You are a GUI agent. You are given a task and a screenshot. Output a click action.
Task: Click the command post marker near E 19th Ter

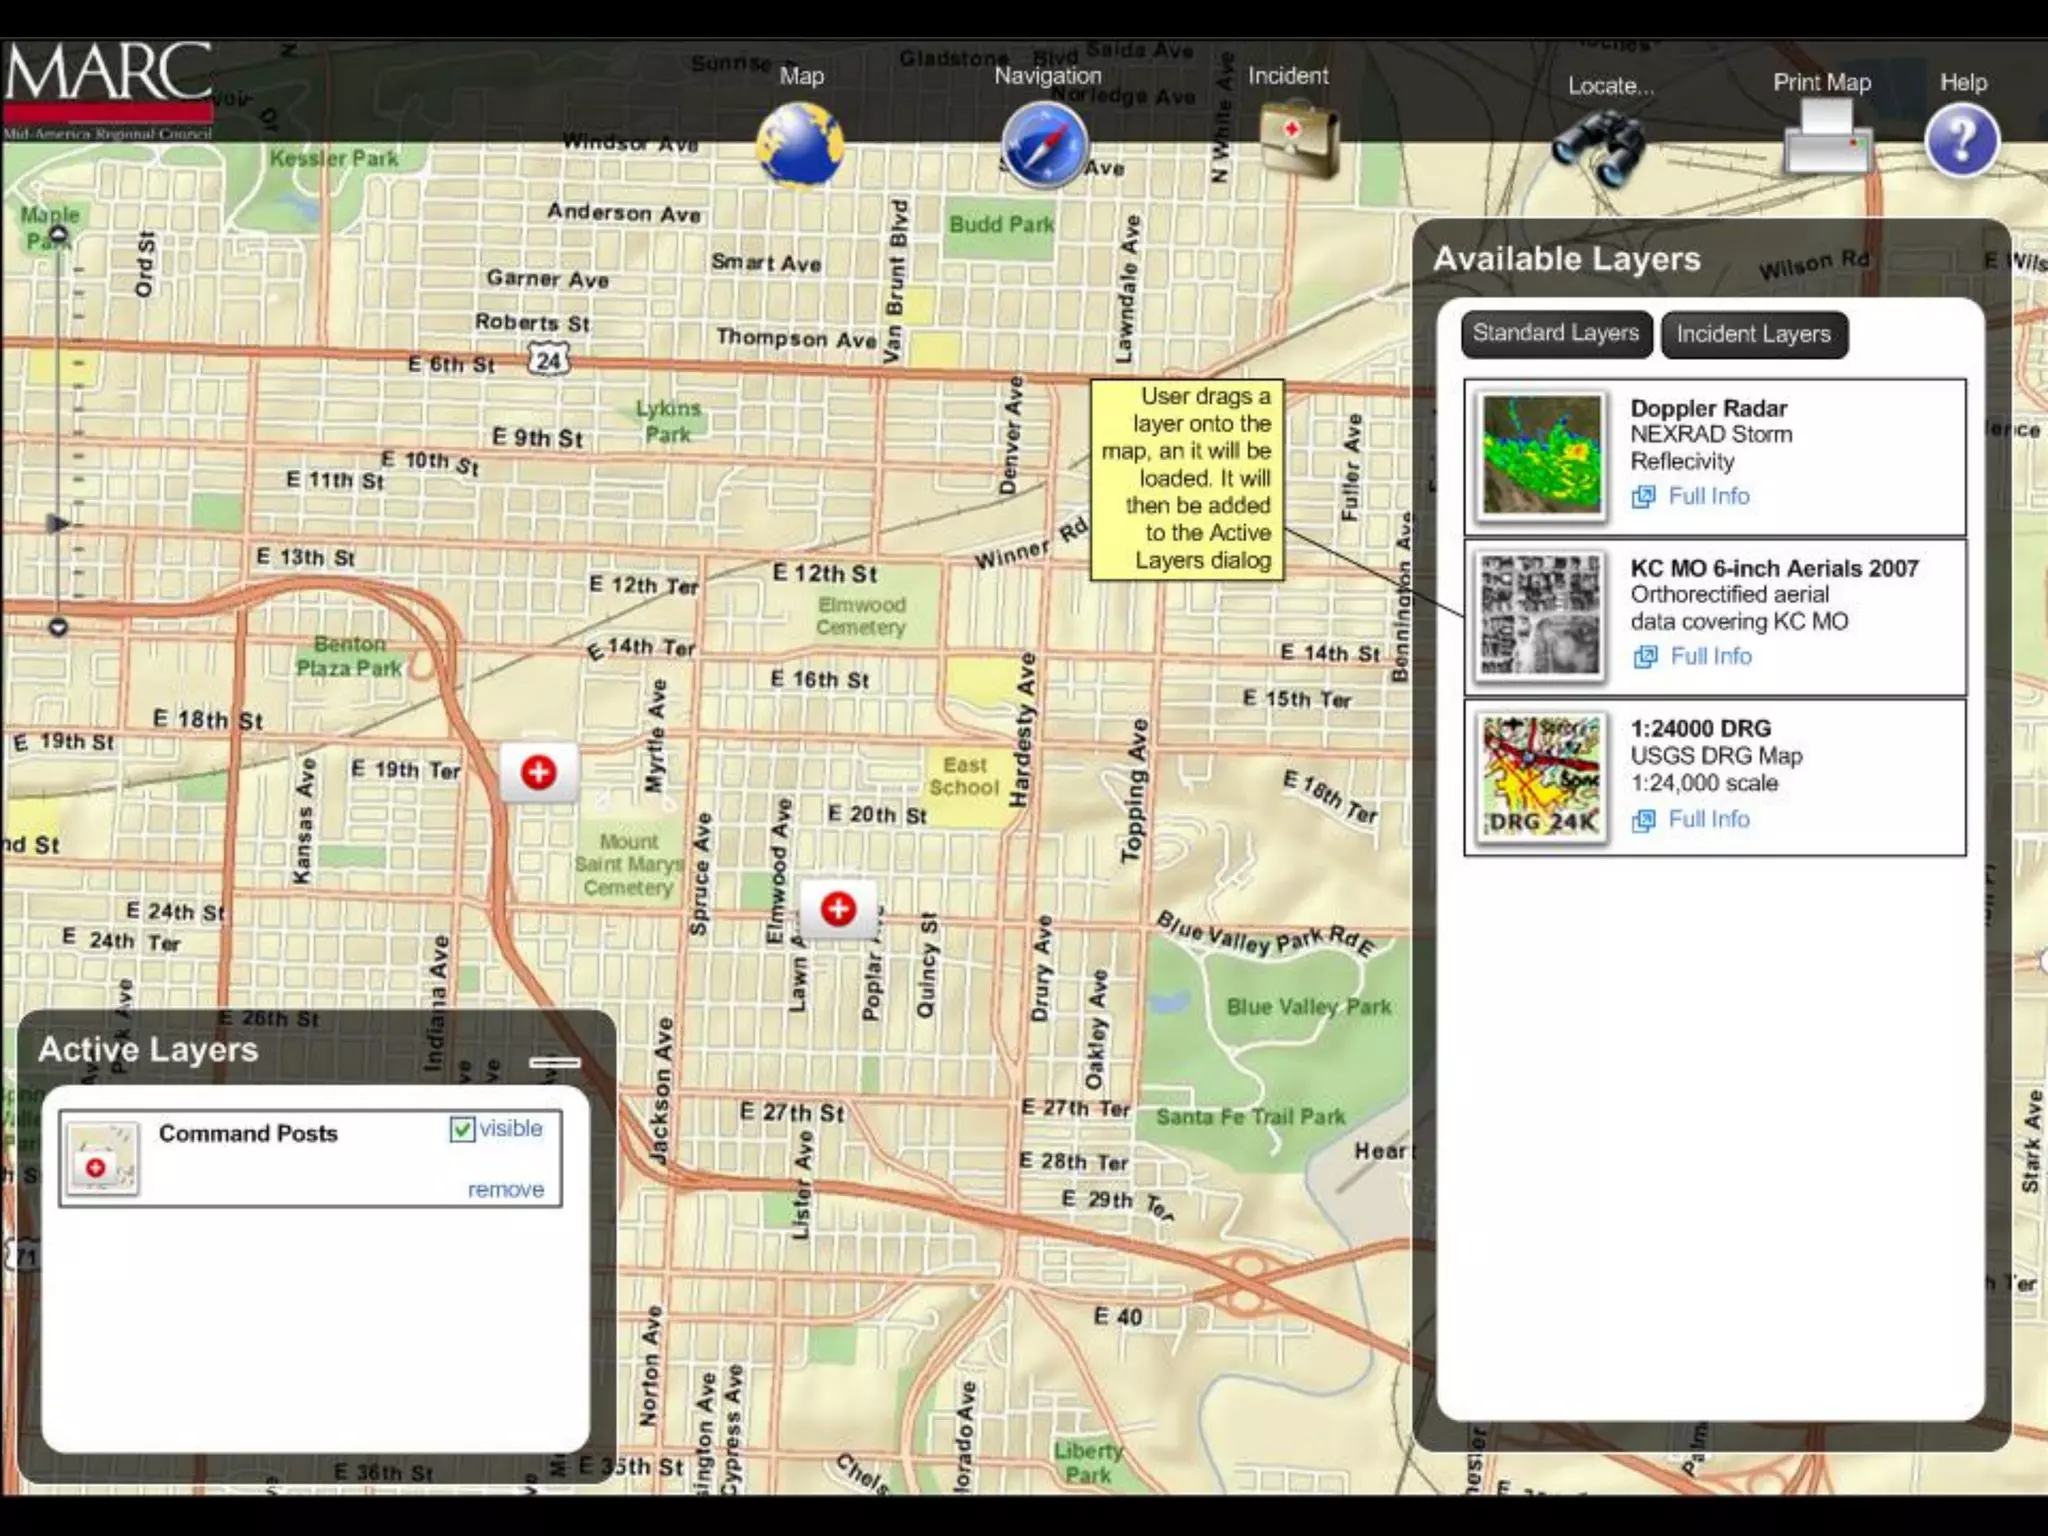pyautogui.click(x=539, y=771)
